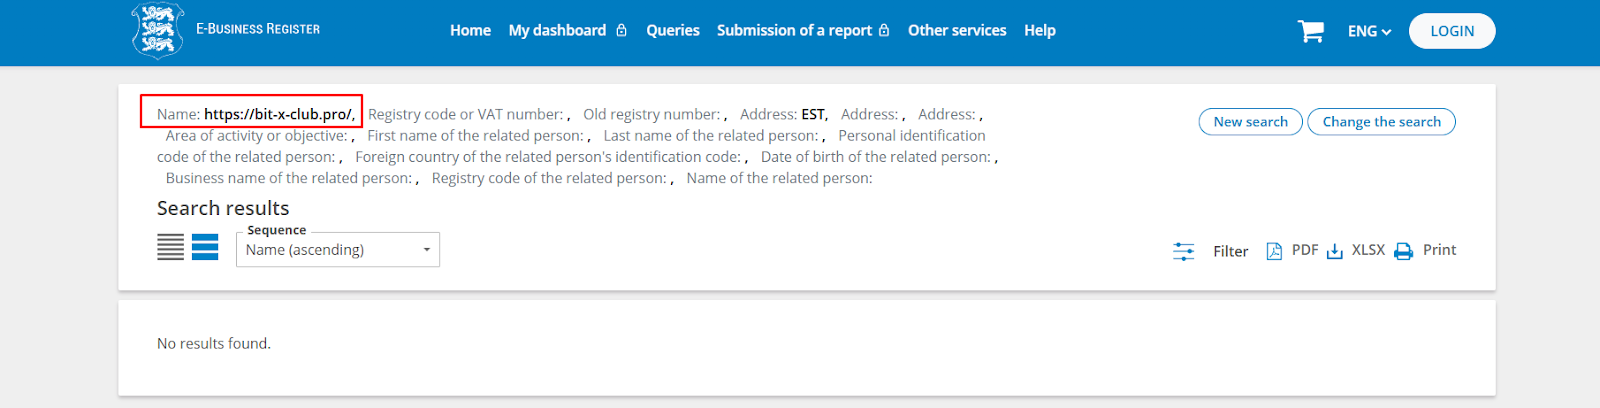1600x408 pixels.
Task: Click the Submission of a report lock icon
Action: pyautogui.click(x=884, y=31)
